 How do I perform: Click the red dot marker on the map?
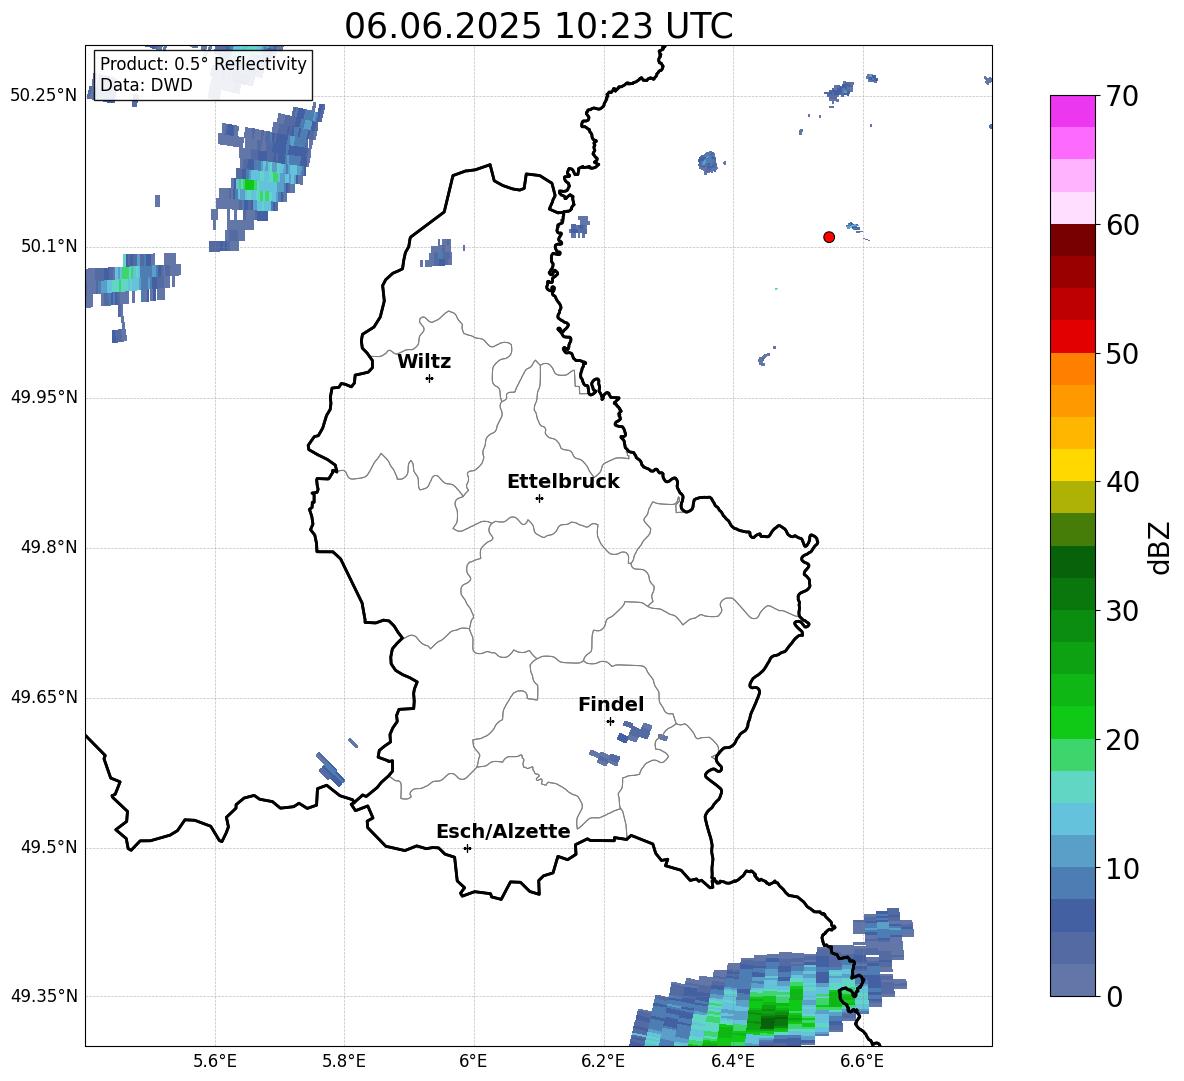829,237
